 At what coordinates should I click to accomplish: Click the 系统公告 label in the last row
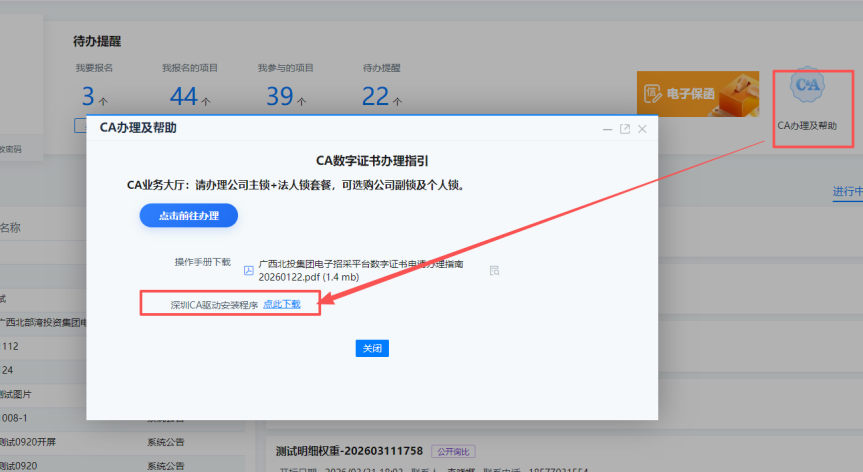pyautogui.click(x=166, y=466)
